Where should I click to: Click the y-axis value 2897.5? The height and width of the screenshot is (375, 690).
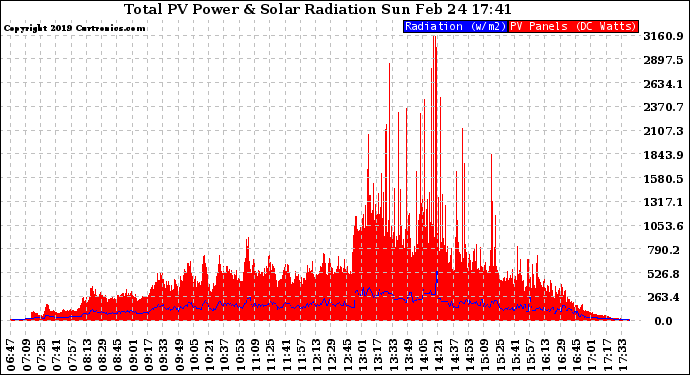tap(663, 60)
